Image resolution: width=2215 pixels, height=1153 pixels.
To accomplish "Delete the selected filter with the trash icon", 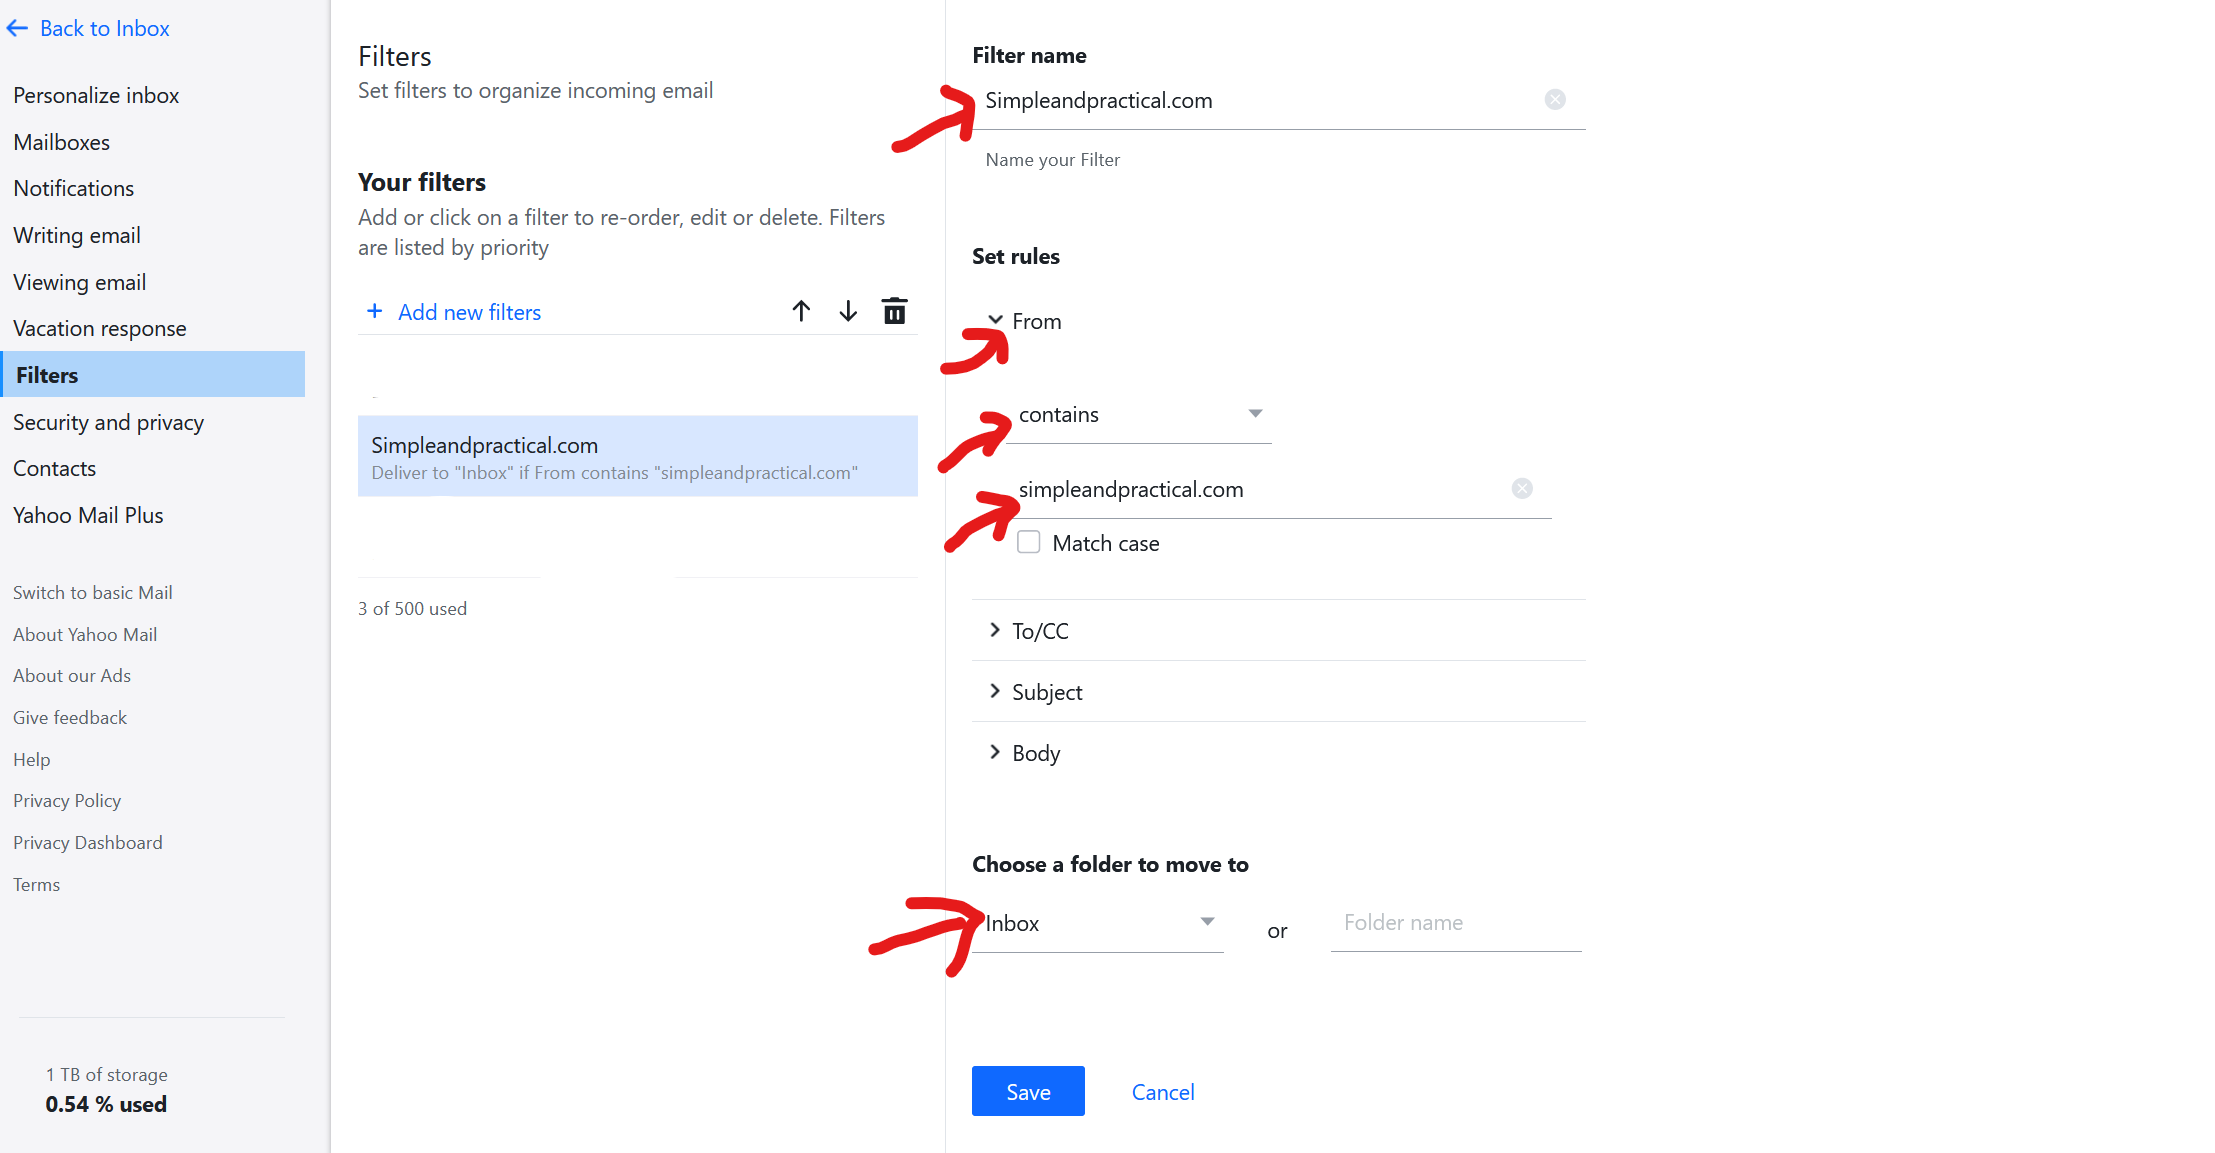I will tap(894, 311).
